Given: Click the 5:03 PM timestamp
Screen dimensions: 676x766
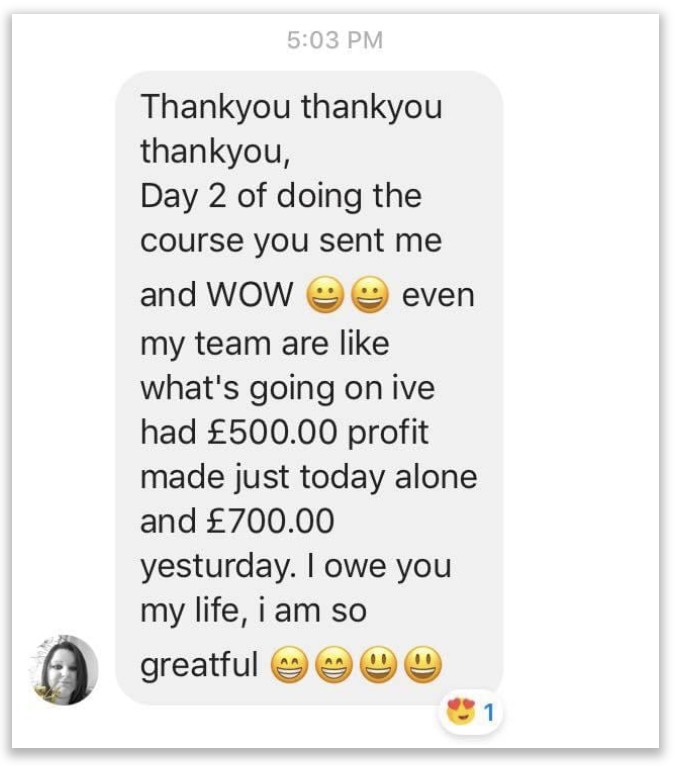Looking at the screenshot, I should [x=334, y=41].
